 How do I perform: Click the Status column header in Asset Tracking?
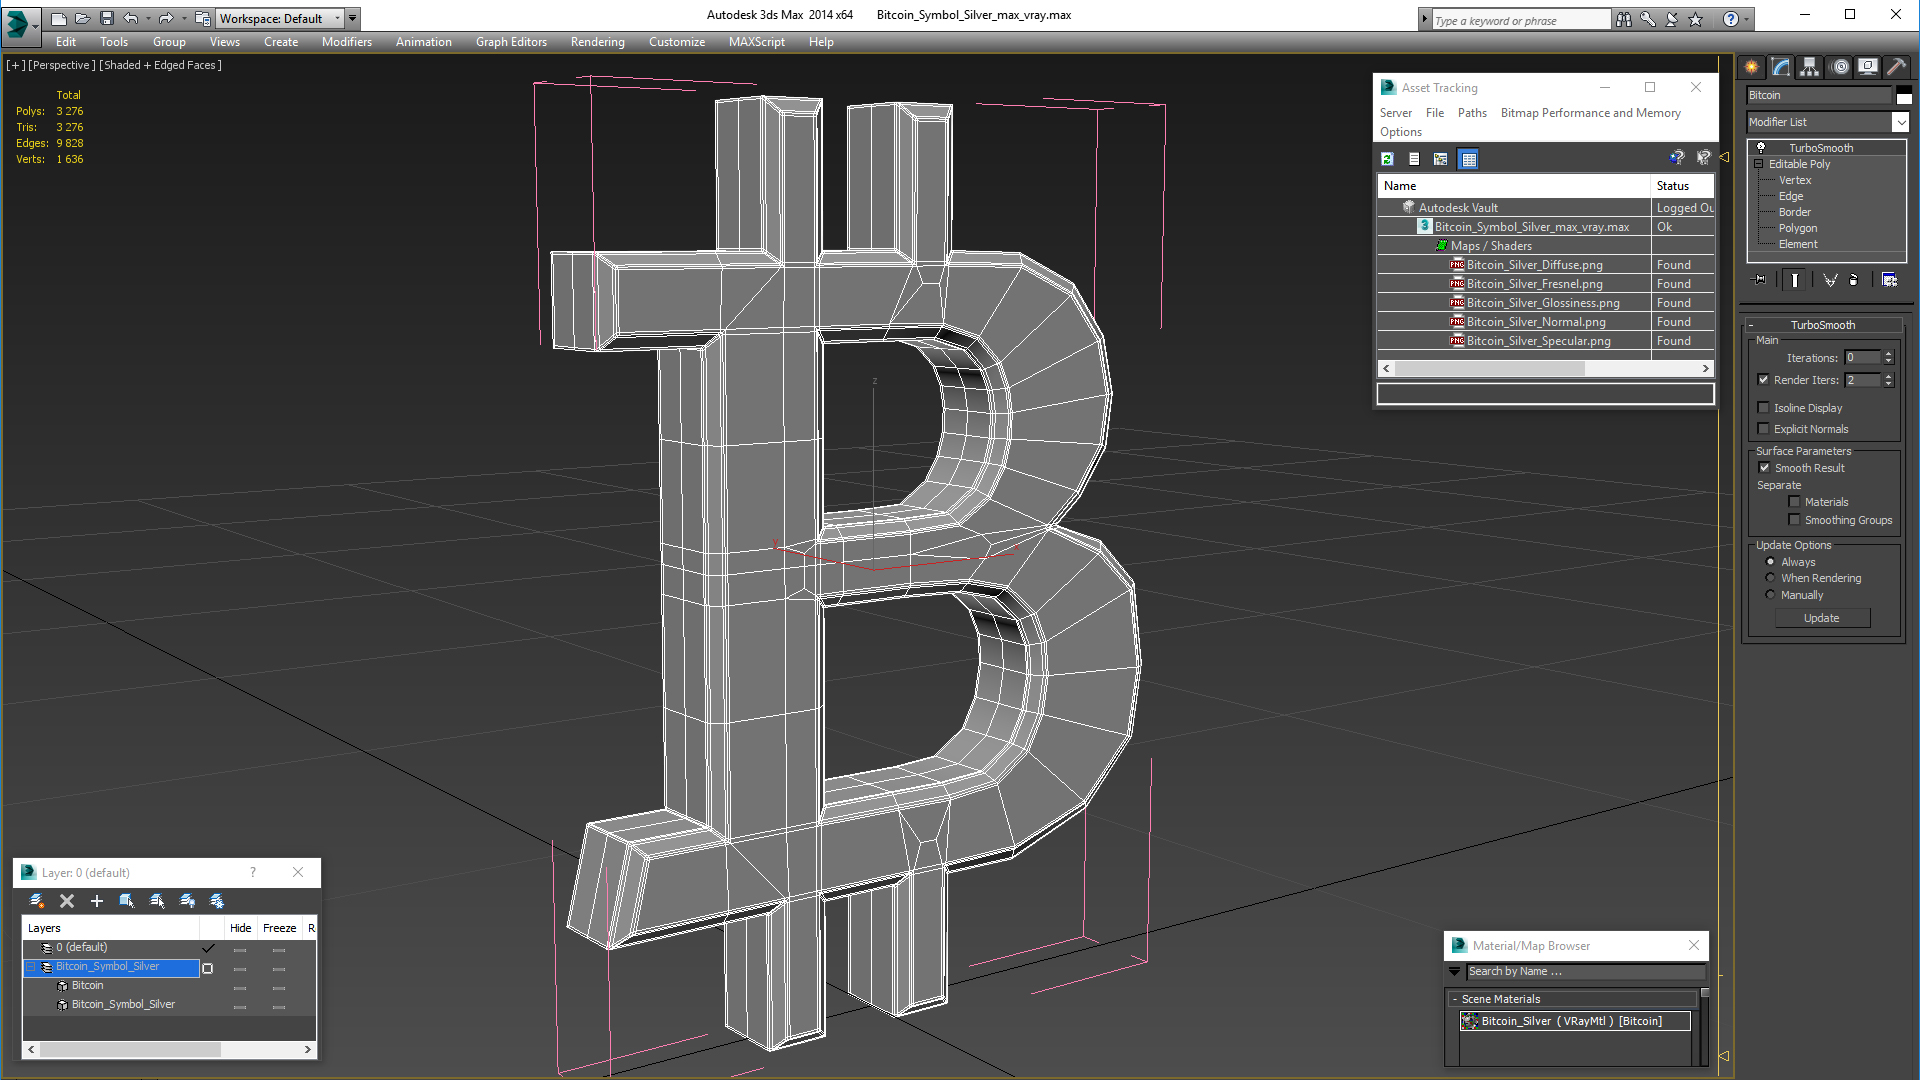[1682, 186]
